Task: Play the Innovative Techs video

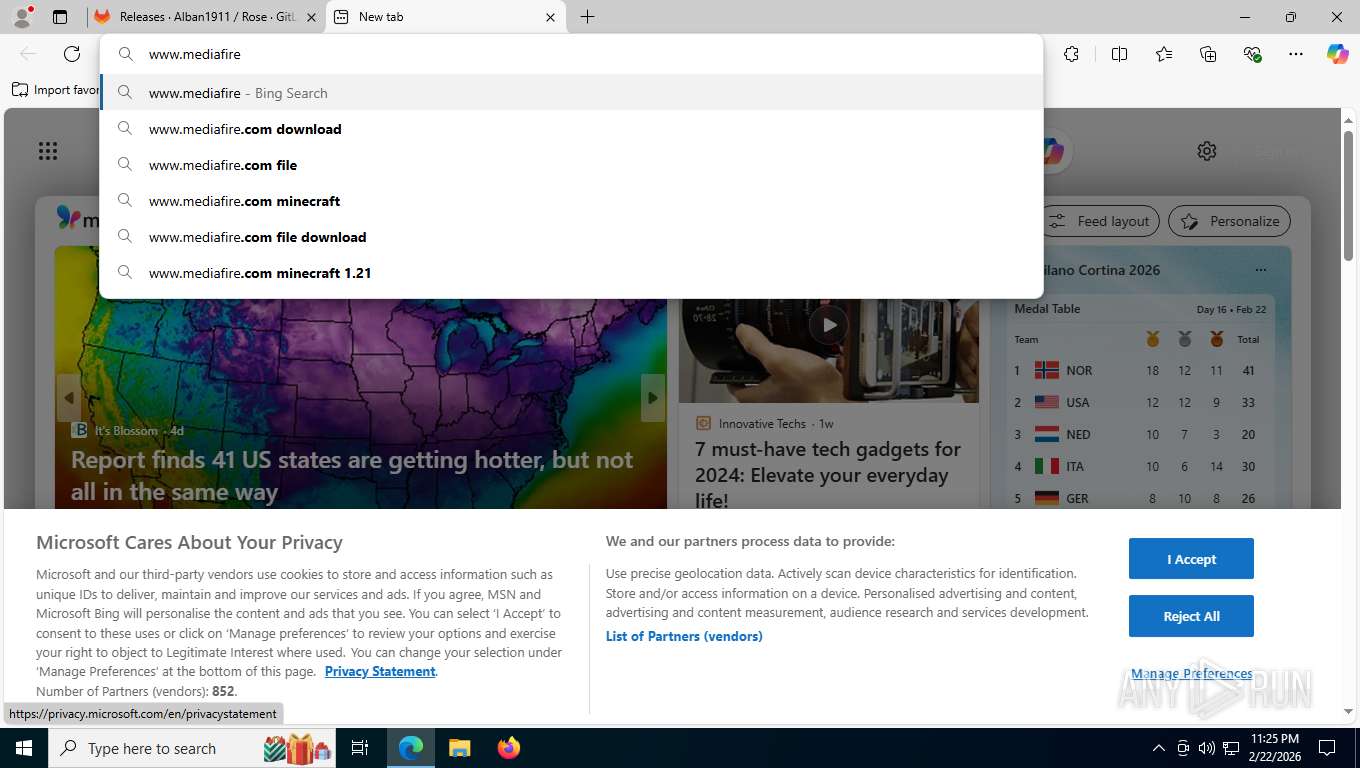Action: pyautogui.click(x=828, y=324)
